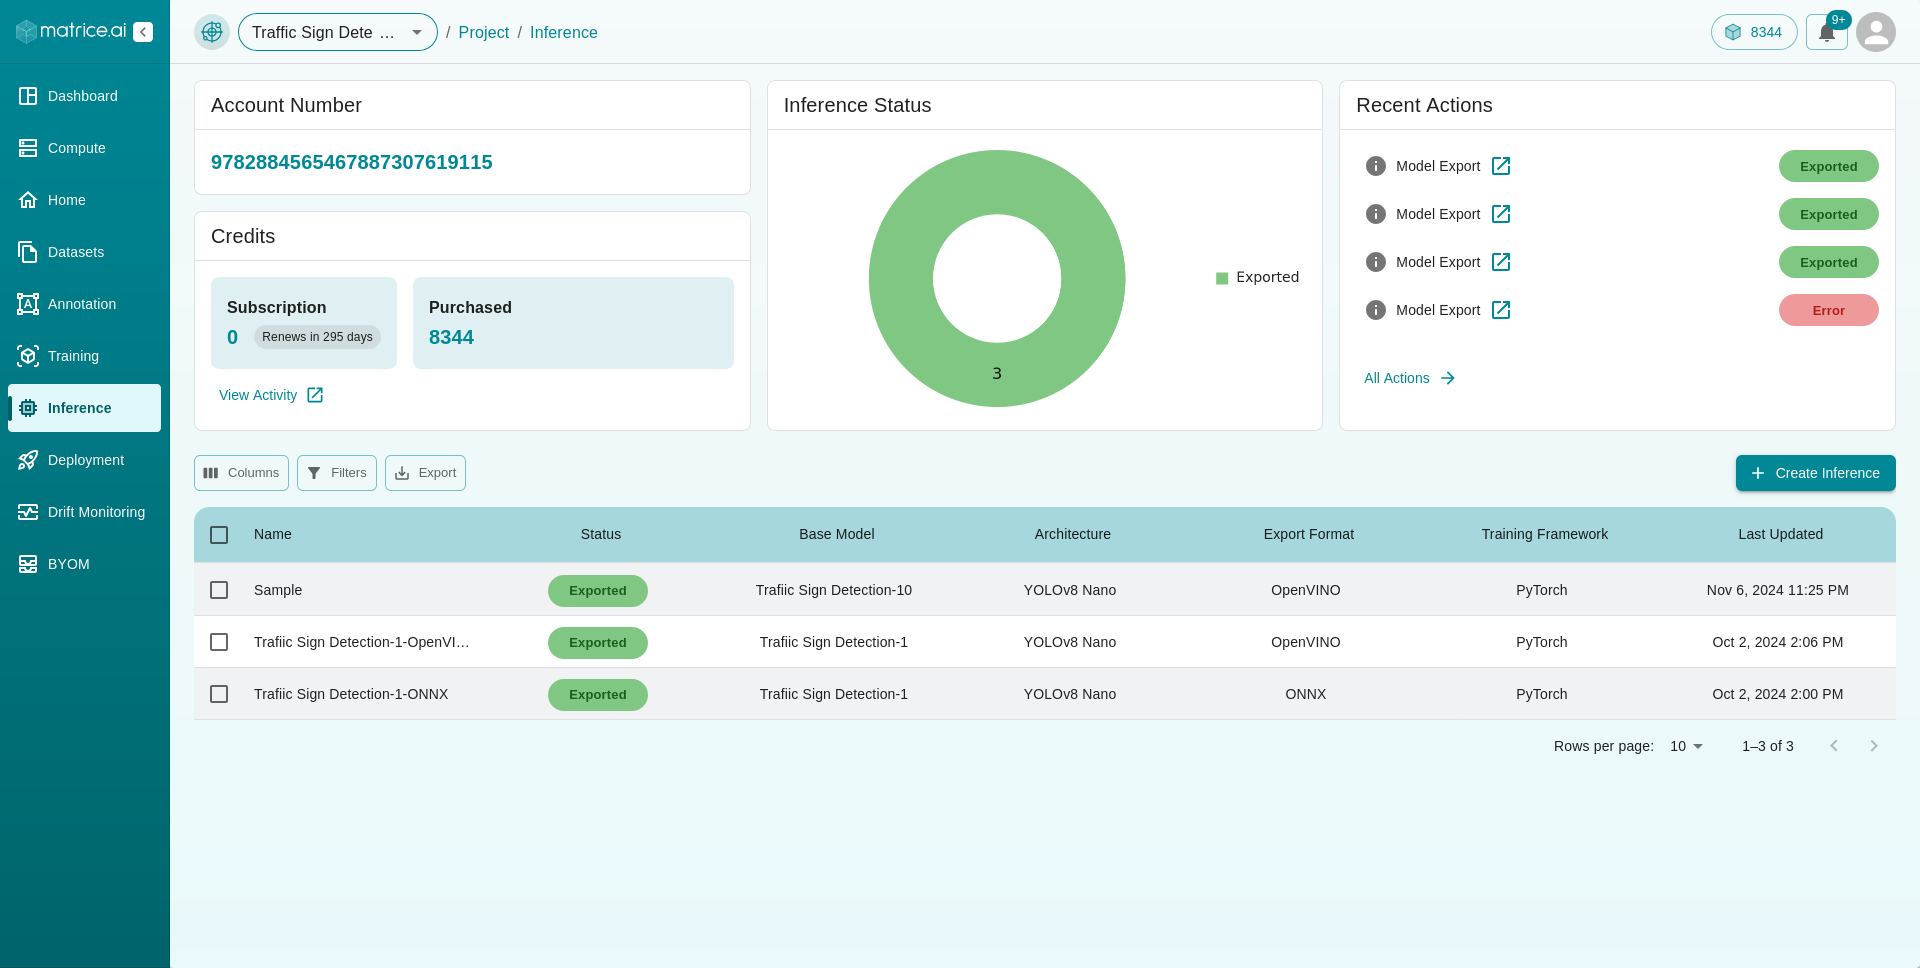Click the All Actions link
The image size is (1920, 968).
tap(1409, 378)
